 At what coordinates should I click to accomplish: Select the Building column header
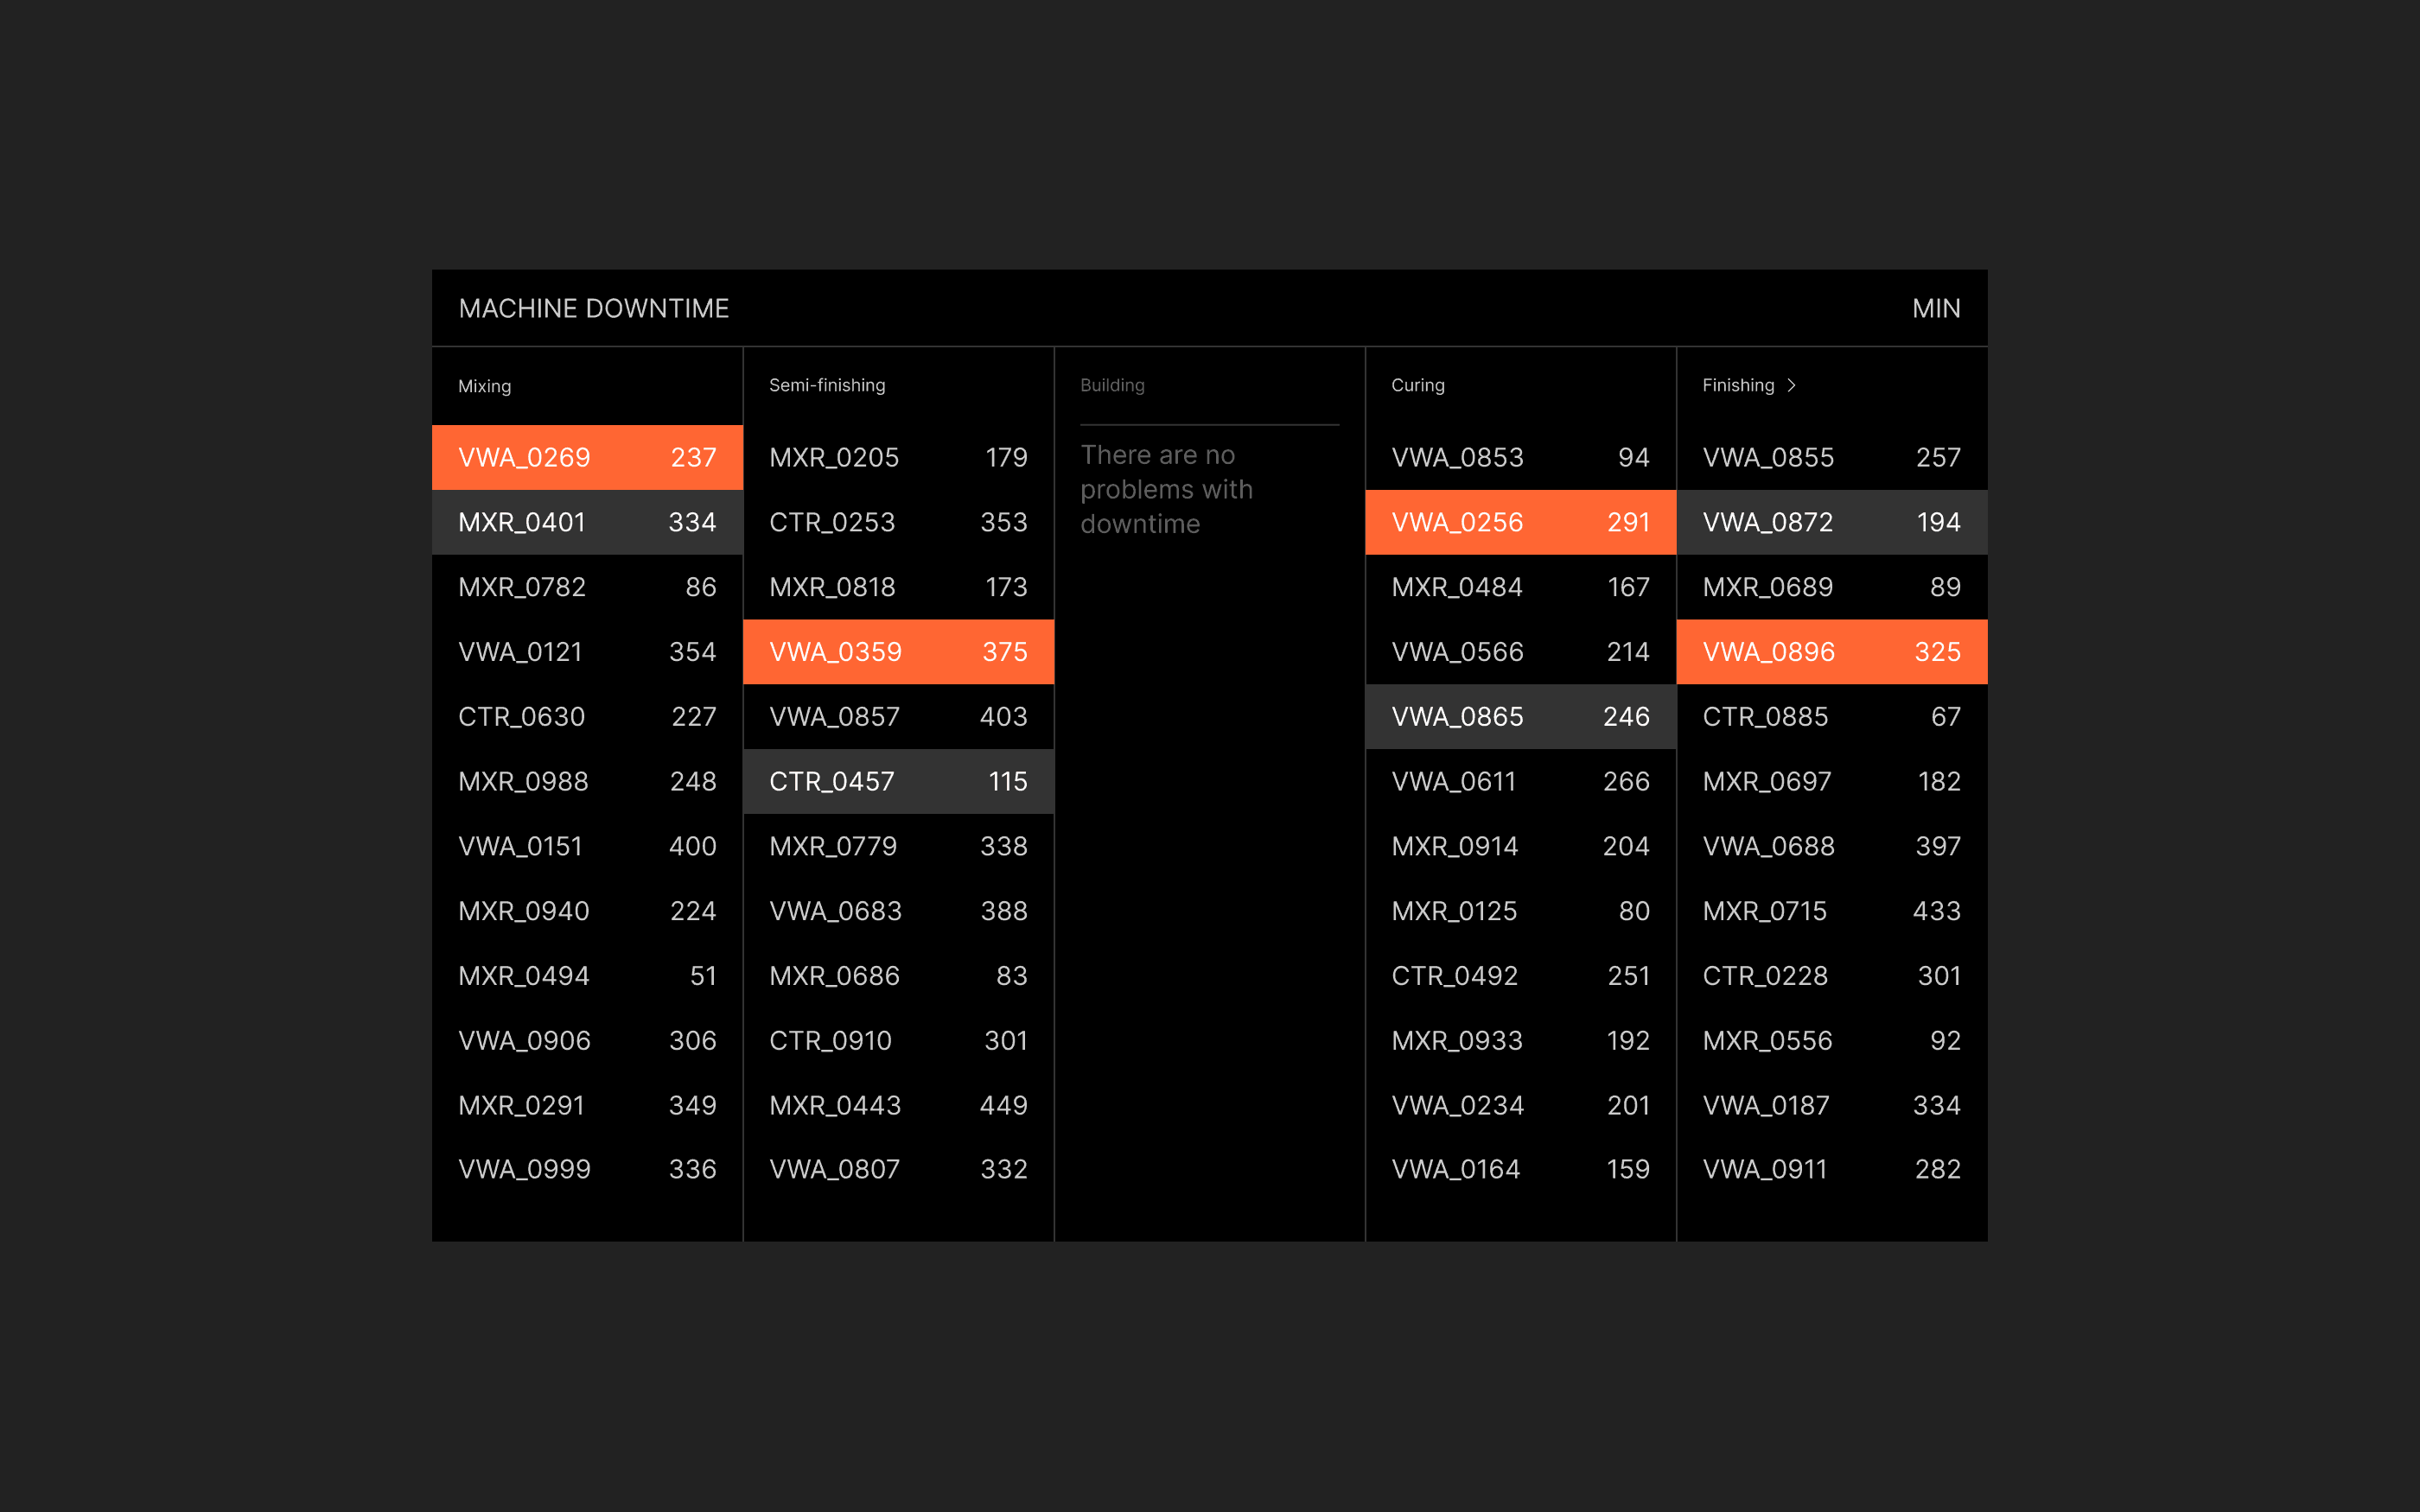(1111, 385)
